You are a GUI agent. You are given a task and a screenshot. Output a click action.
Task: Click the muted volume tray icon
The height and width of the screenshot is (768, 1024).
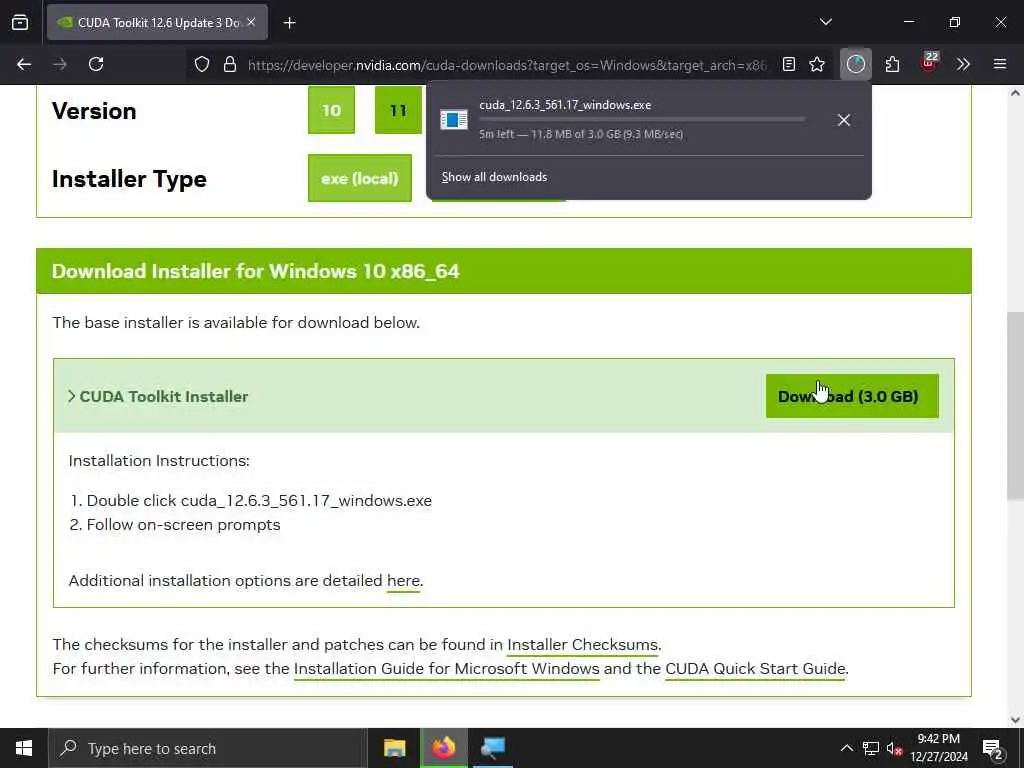(x=895, y=748)
